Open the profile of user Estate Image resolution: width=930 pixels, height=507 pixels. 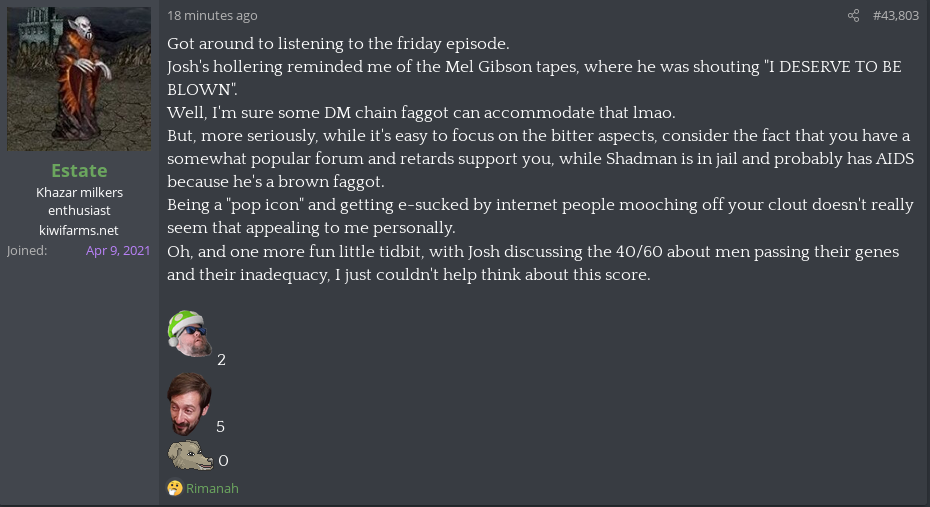79,171
